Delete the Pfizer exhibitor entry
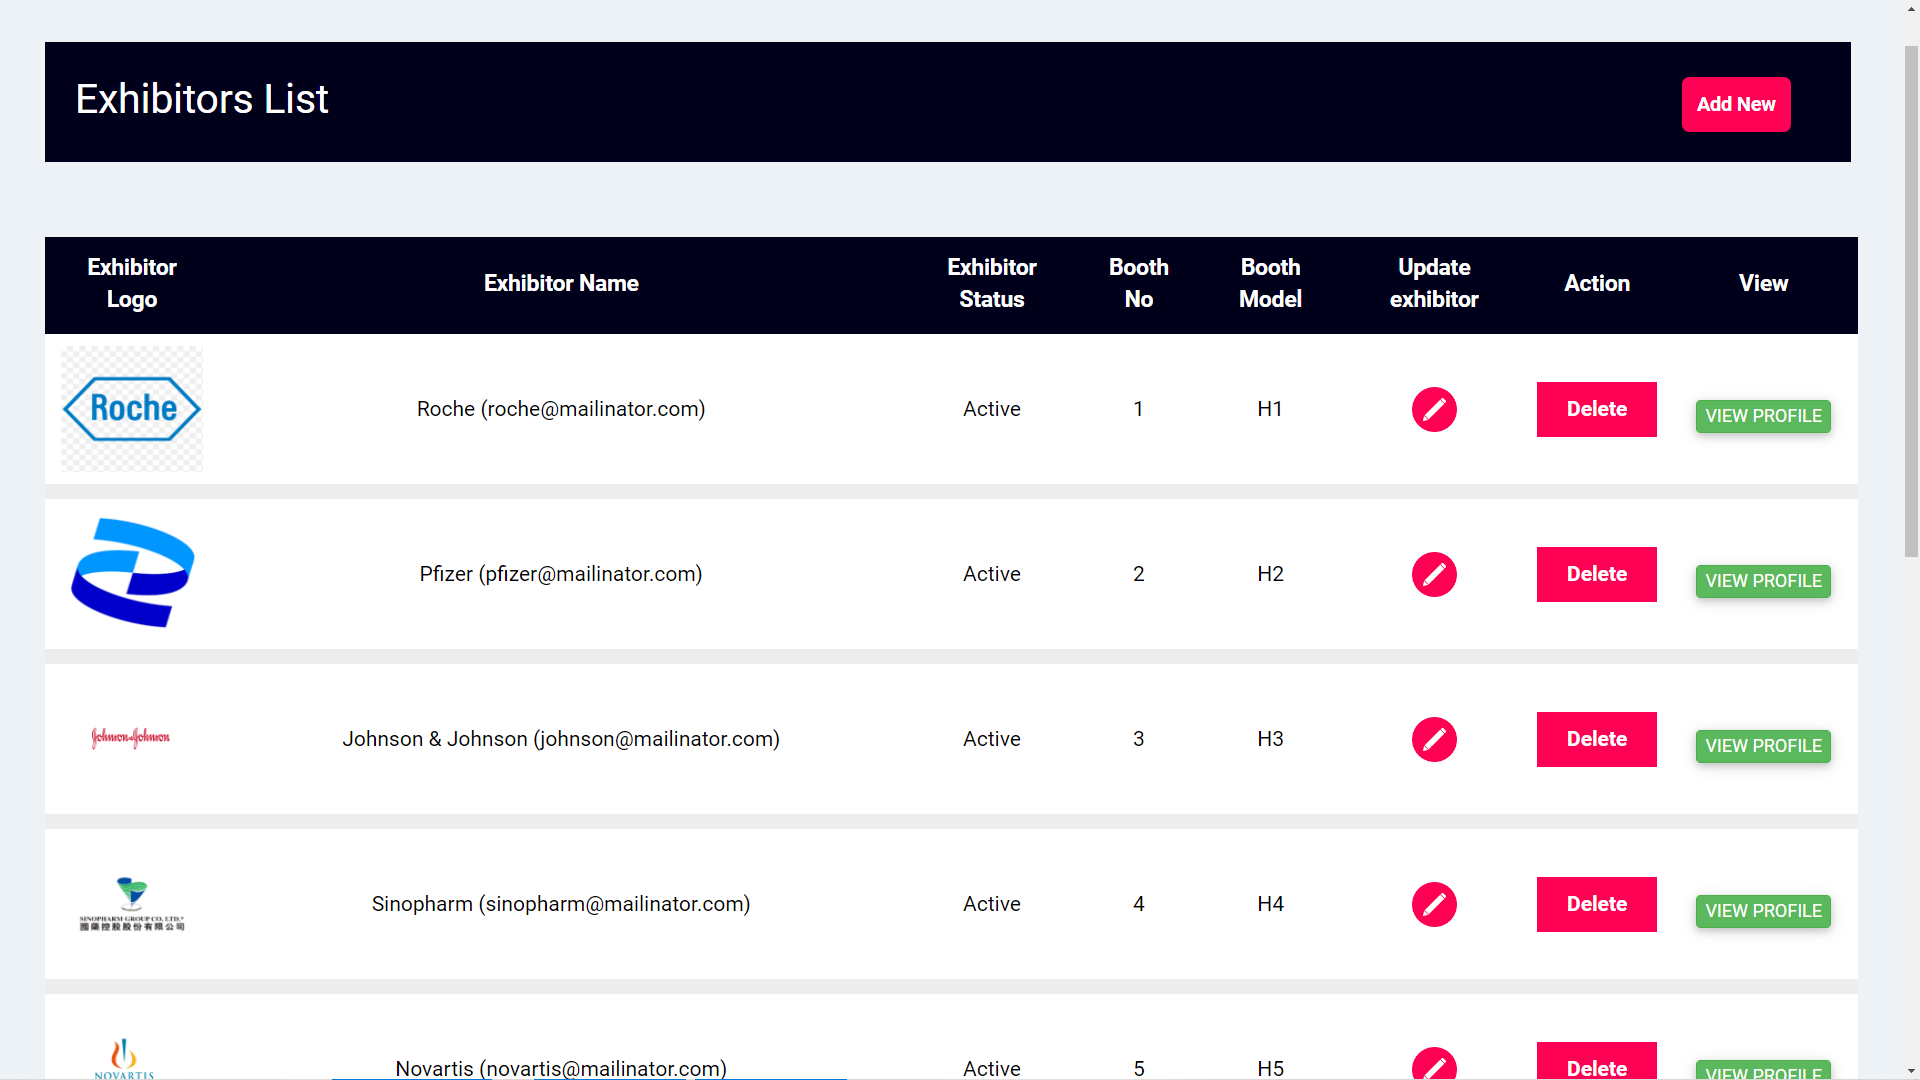The width and height of the screenshot is (1920, 1080). tap(1597, 574)
